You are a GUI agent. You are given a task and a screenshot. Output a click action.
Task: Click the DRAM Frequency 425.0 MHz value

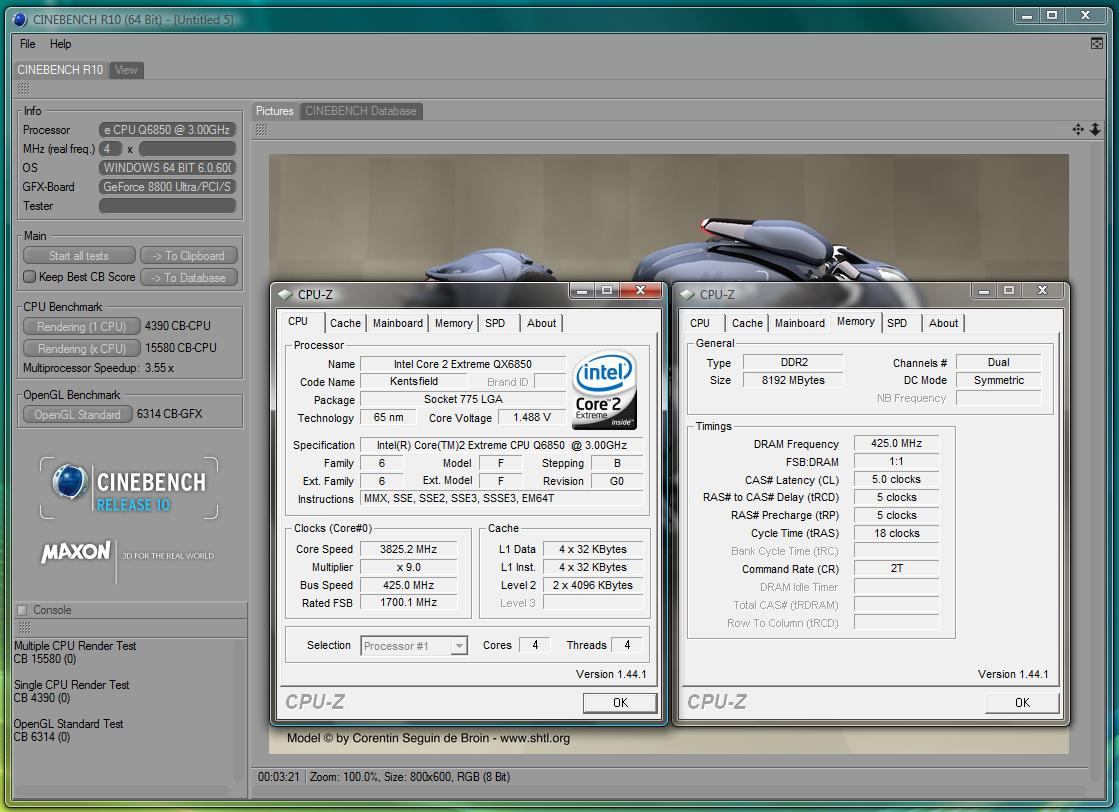point(896,443)
